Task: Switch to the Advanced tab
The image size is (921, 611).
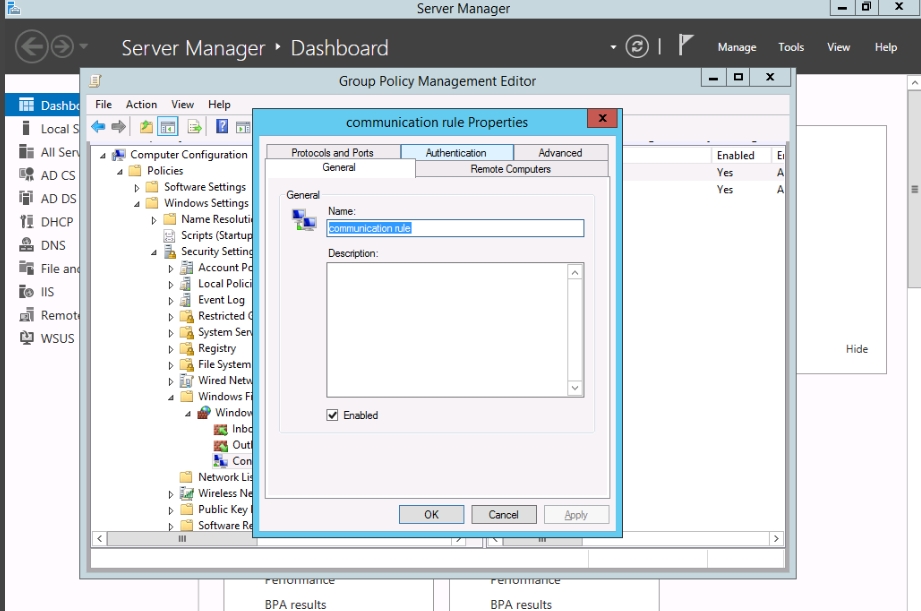Action: pos(560,152)
